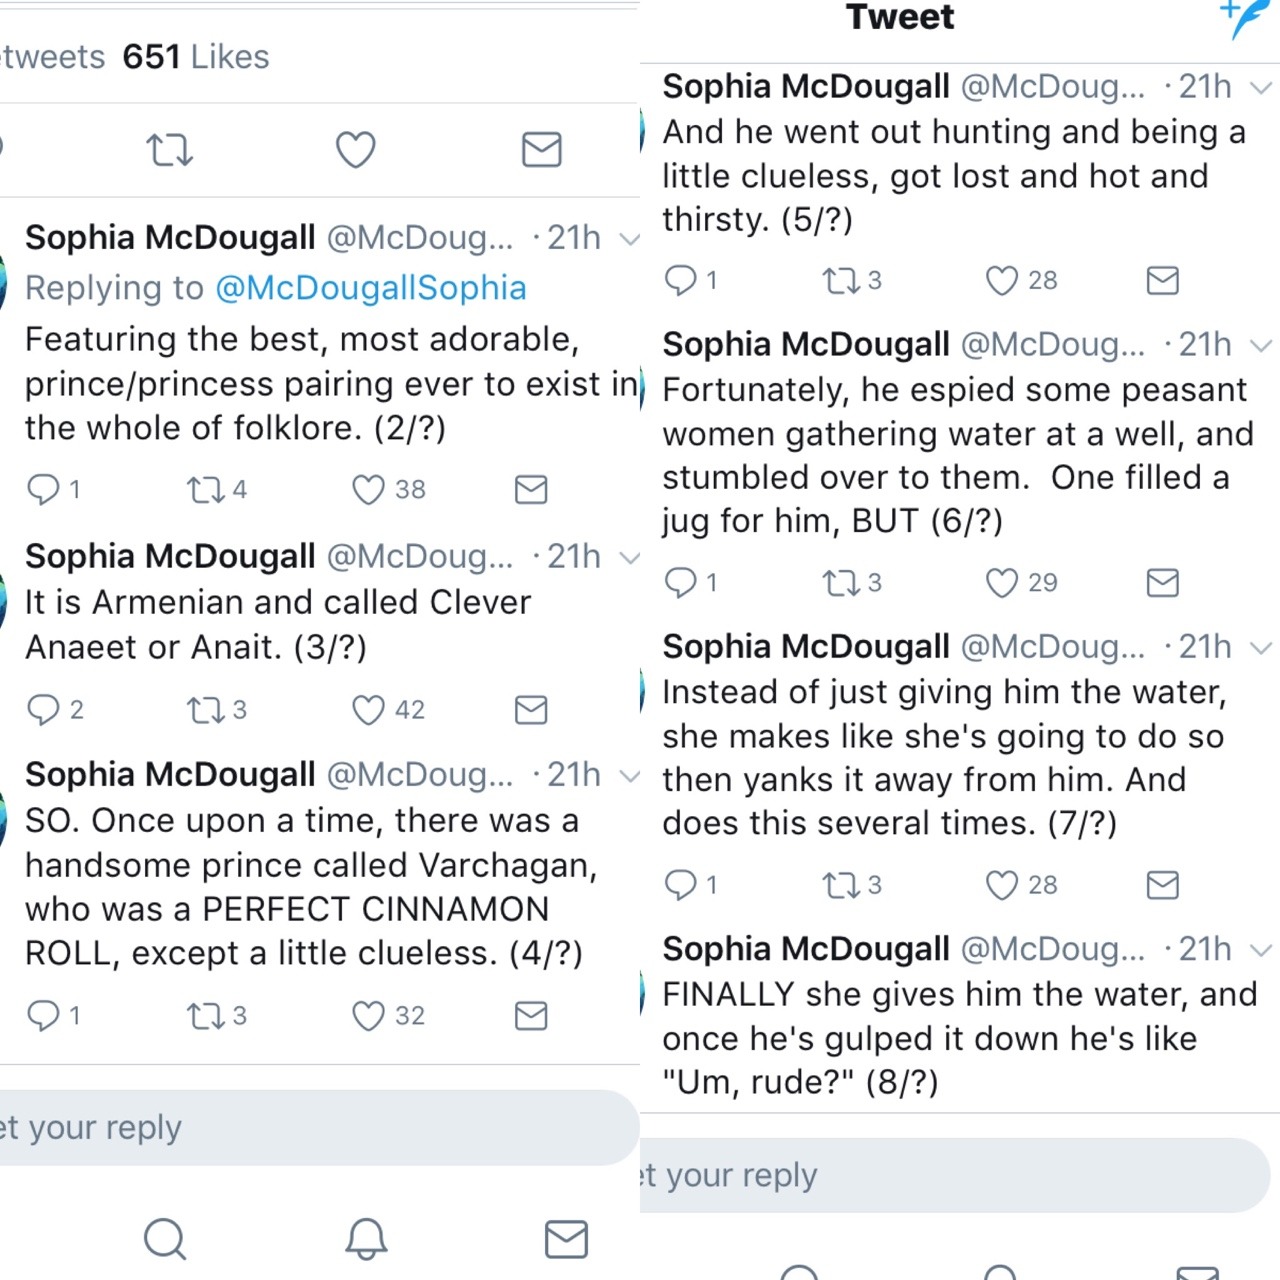Tap the right thread's reply input field

click(950, 1175)
